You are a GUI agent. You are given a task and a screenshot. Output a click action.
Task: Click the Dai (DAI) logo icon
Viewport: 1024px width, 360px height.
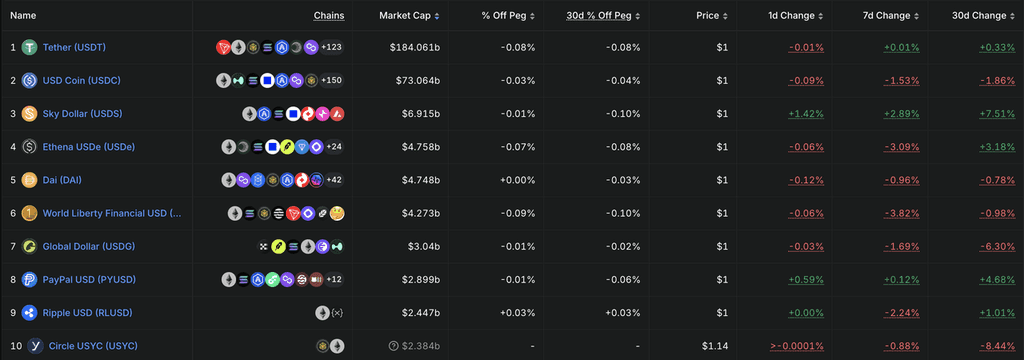click(x=29, y=180)
